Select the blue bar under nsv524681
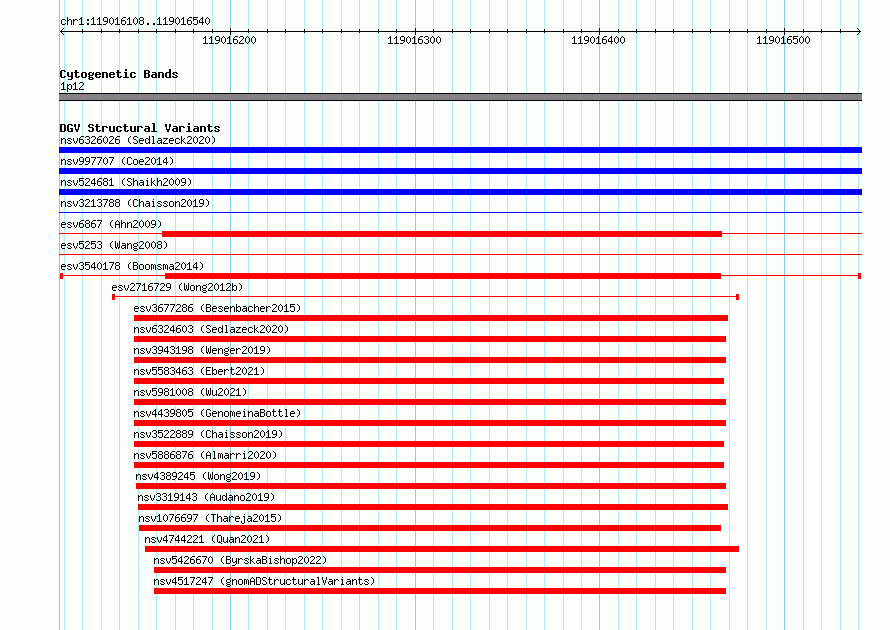This screenshot has width=890, height=630. tap(460, 192)
